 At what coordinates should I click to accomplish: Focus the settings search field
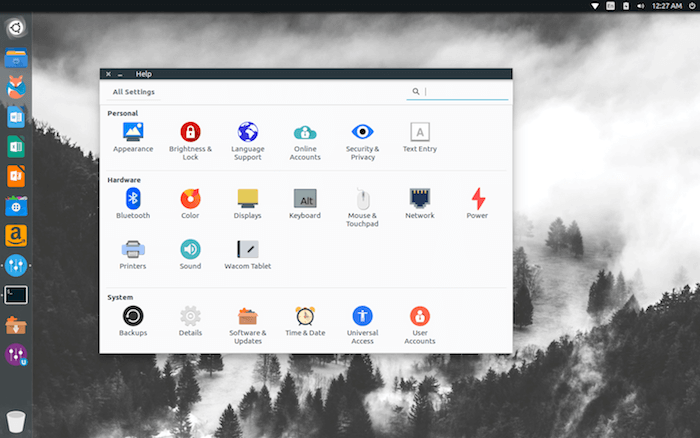tap(457, 92)
